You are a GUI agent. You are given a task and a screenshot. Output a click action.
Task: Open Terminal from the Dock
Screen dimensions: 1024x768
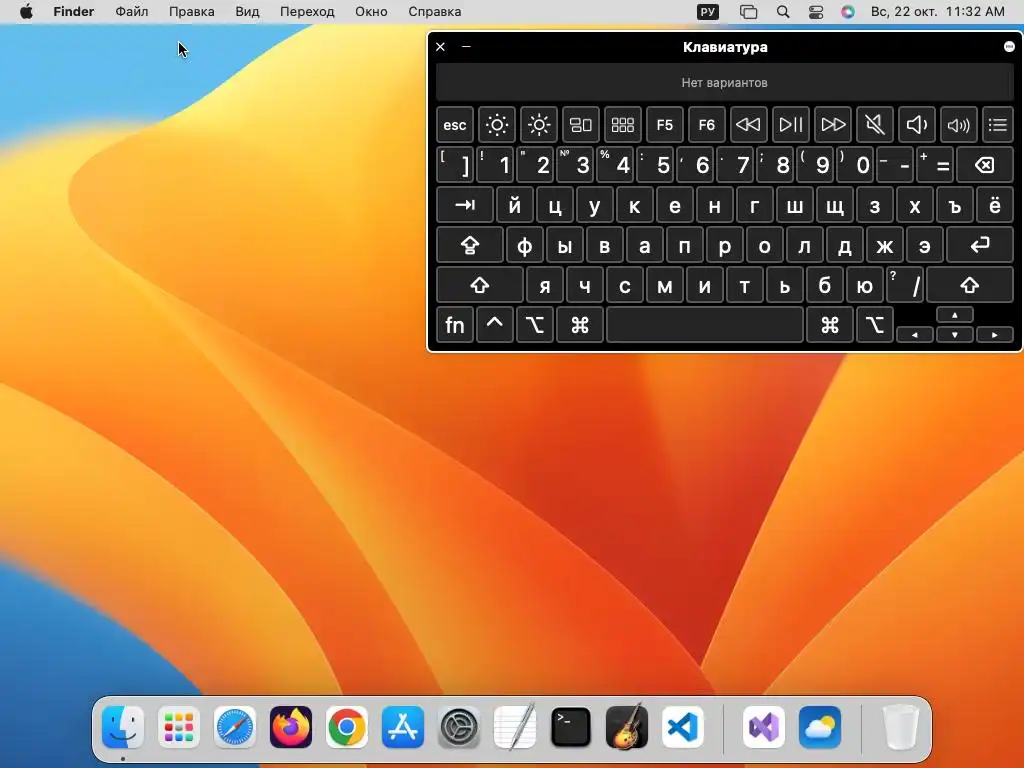click(571, 727)
